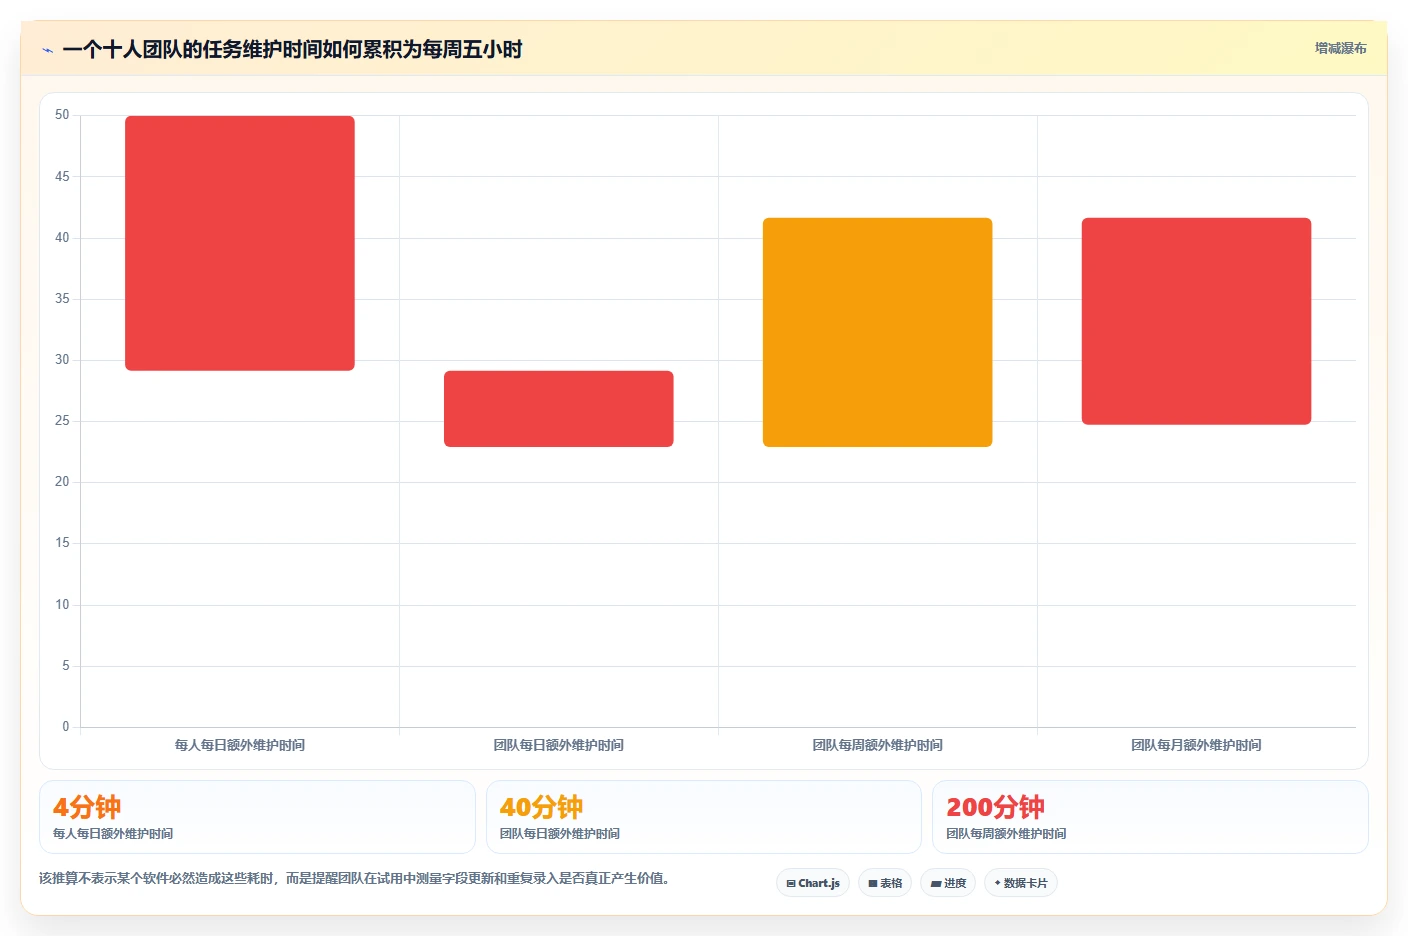
Task: Click the 40分钟 data card value
Action: (x=541, y=807)
